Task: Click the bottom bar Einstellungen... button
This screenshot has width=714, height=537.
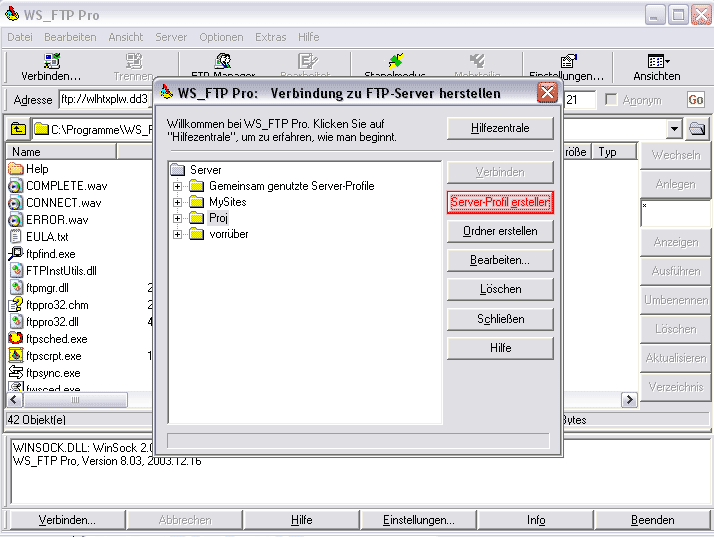Action: pos(418,520)
